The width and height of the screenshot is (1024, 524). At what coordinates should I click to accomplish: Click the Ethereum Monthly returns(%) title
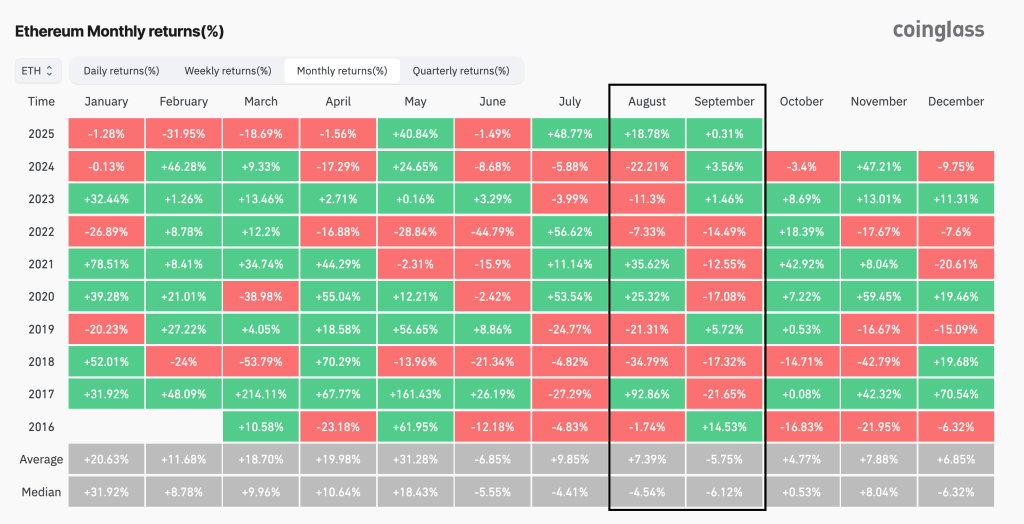pos(119,32)
